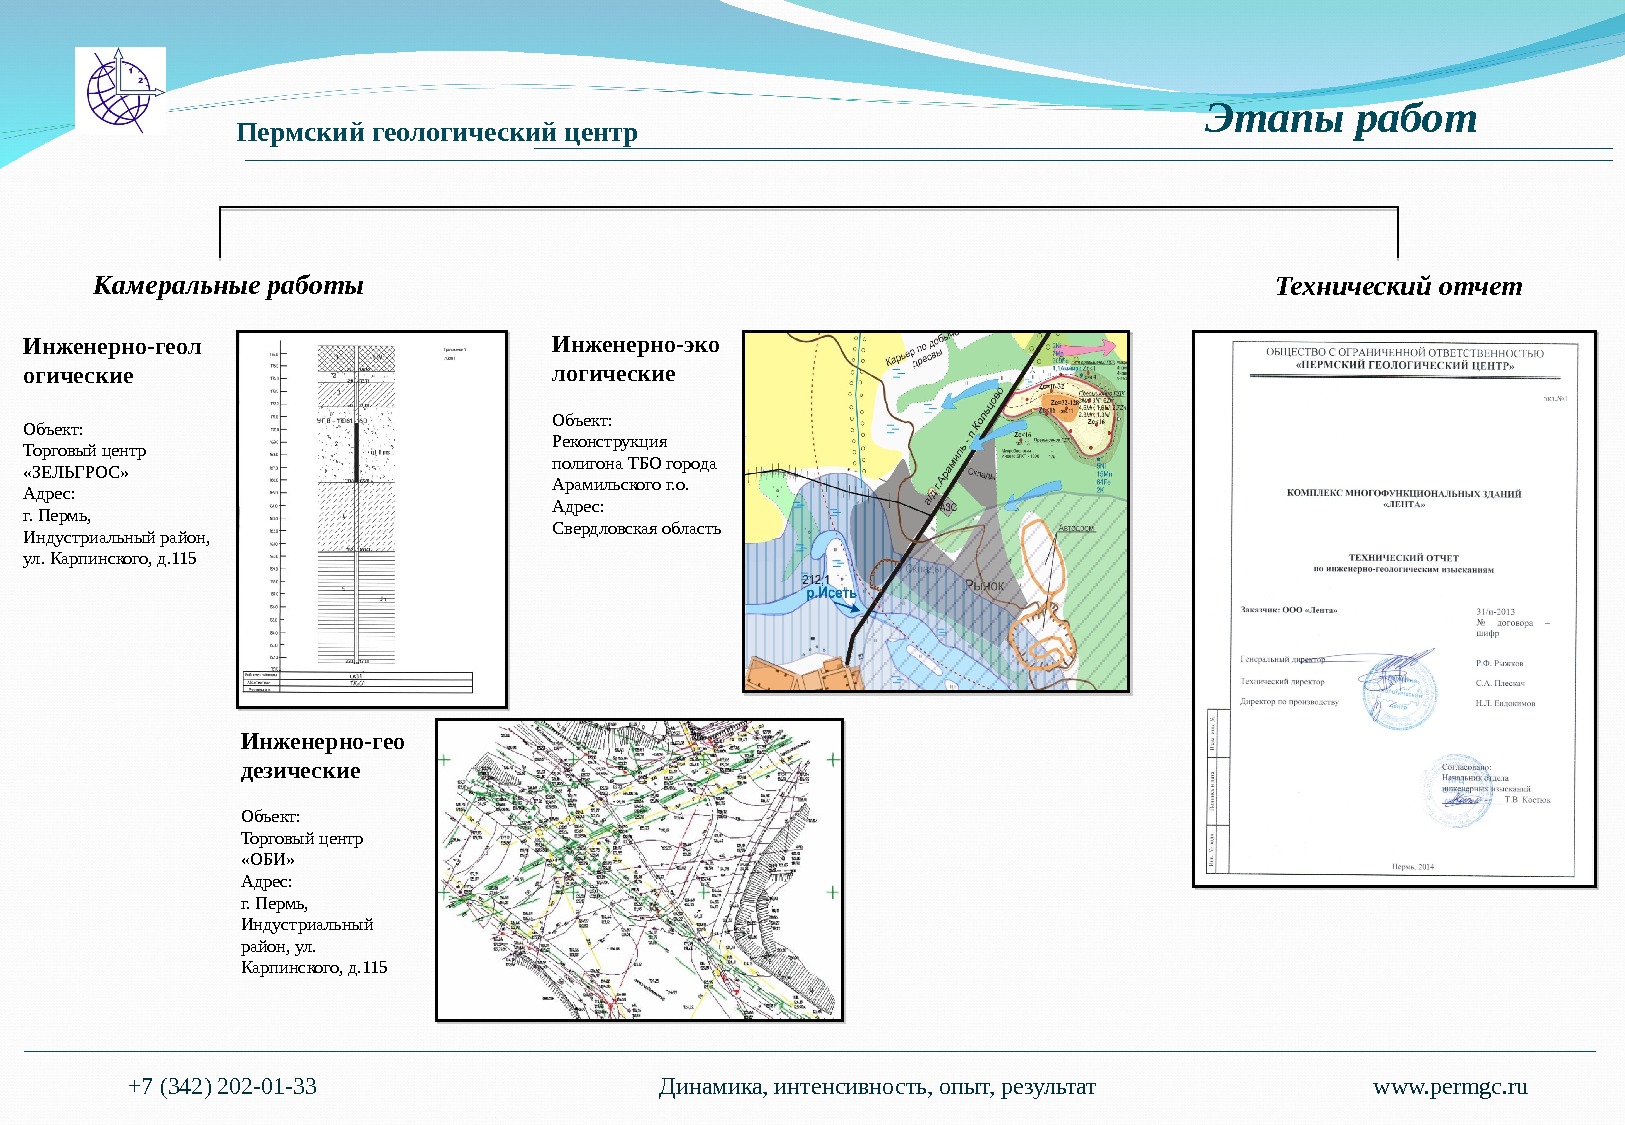Open the ecological map of Iset river
The image size is (1625, 1125).
click(x=936, y=511)
